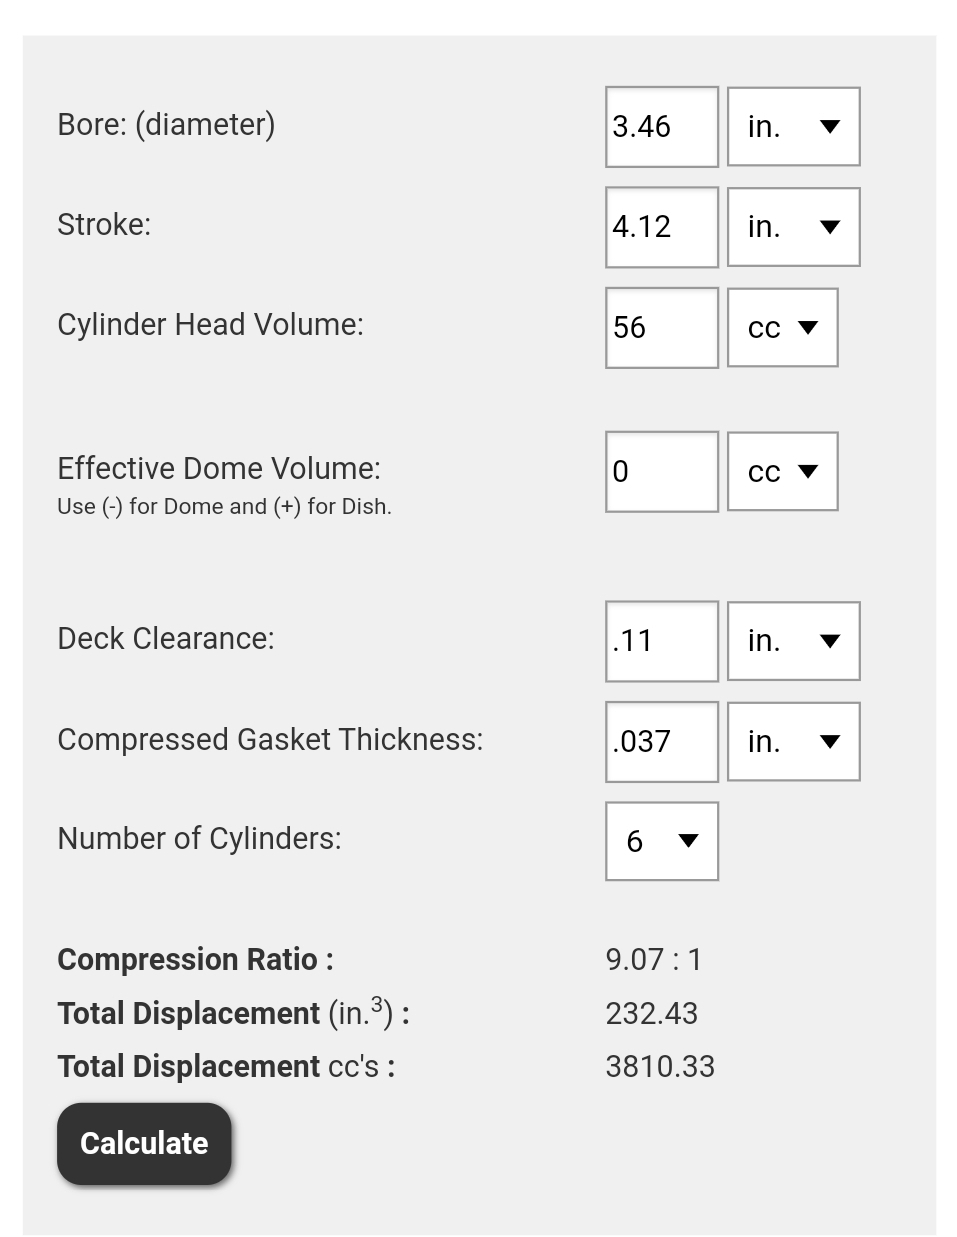
Task: Click the Number of Cylinders label
Action: coord(199,839)
